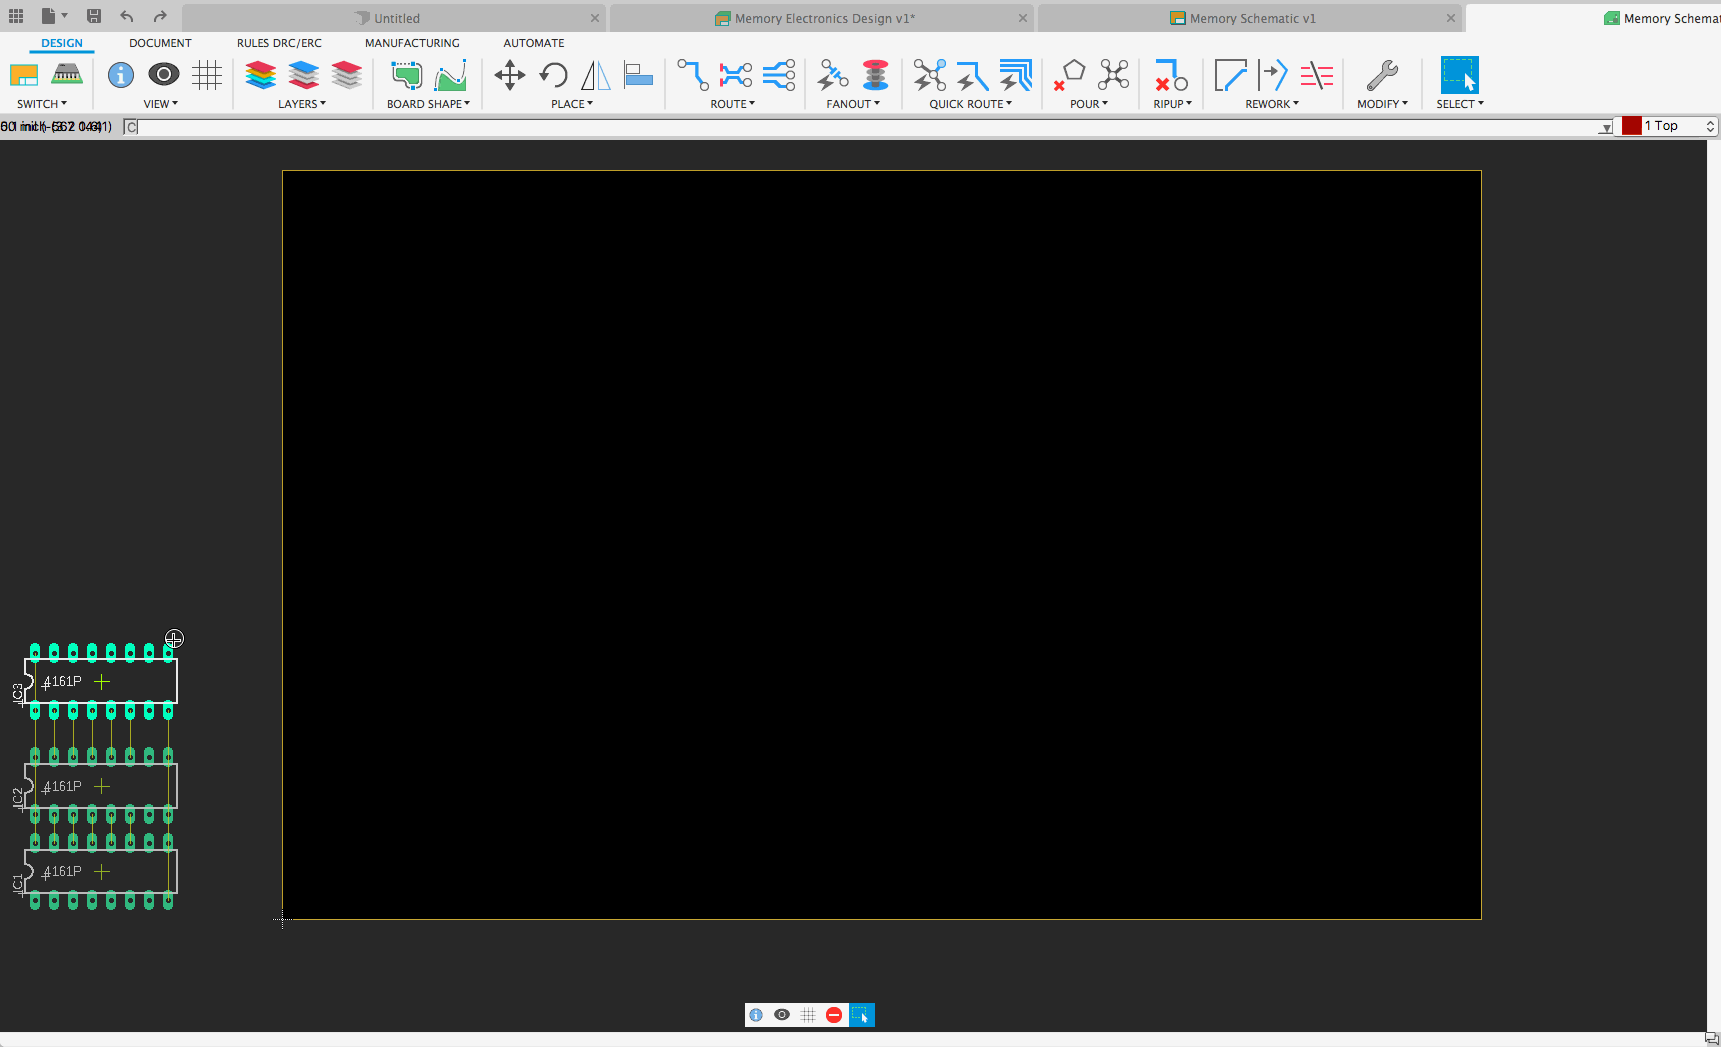Screen dimensions: 1721x1047
Task: Click the second Pour group icon
Action: coord(1113,75)
